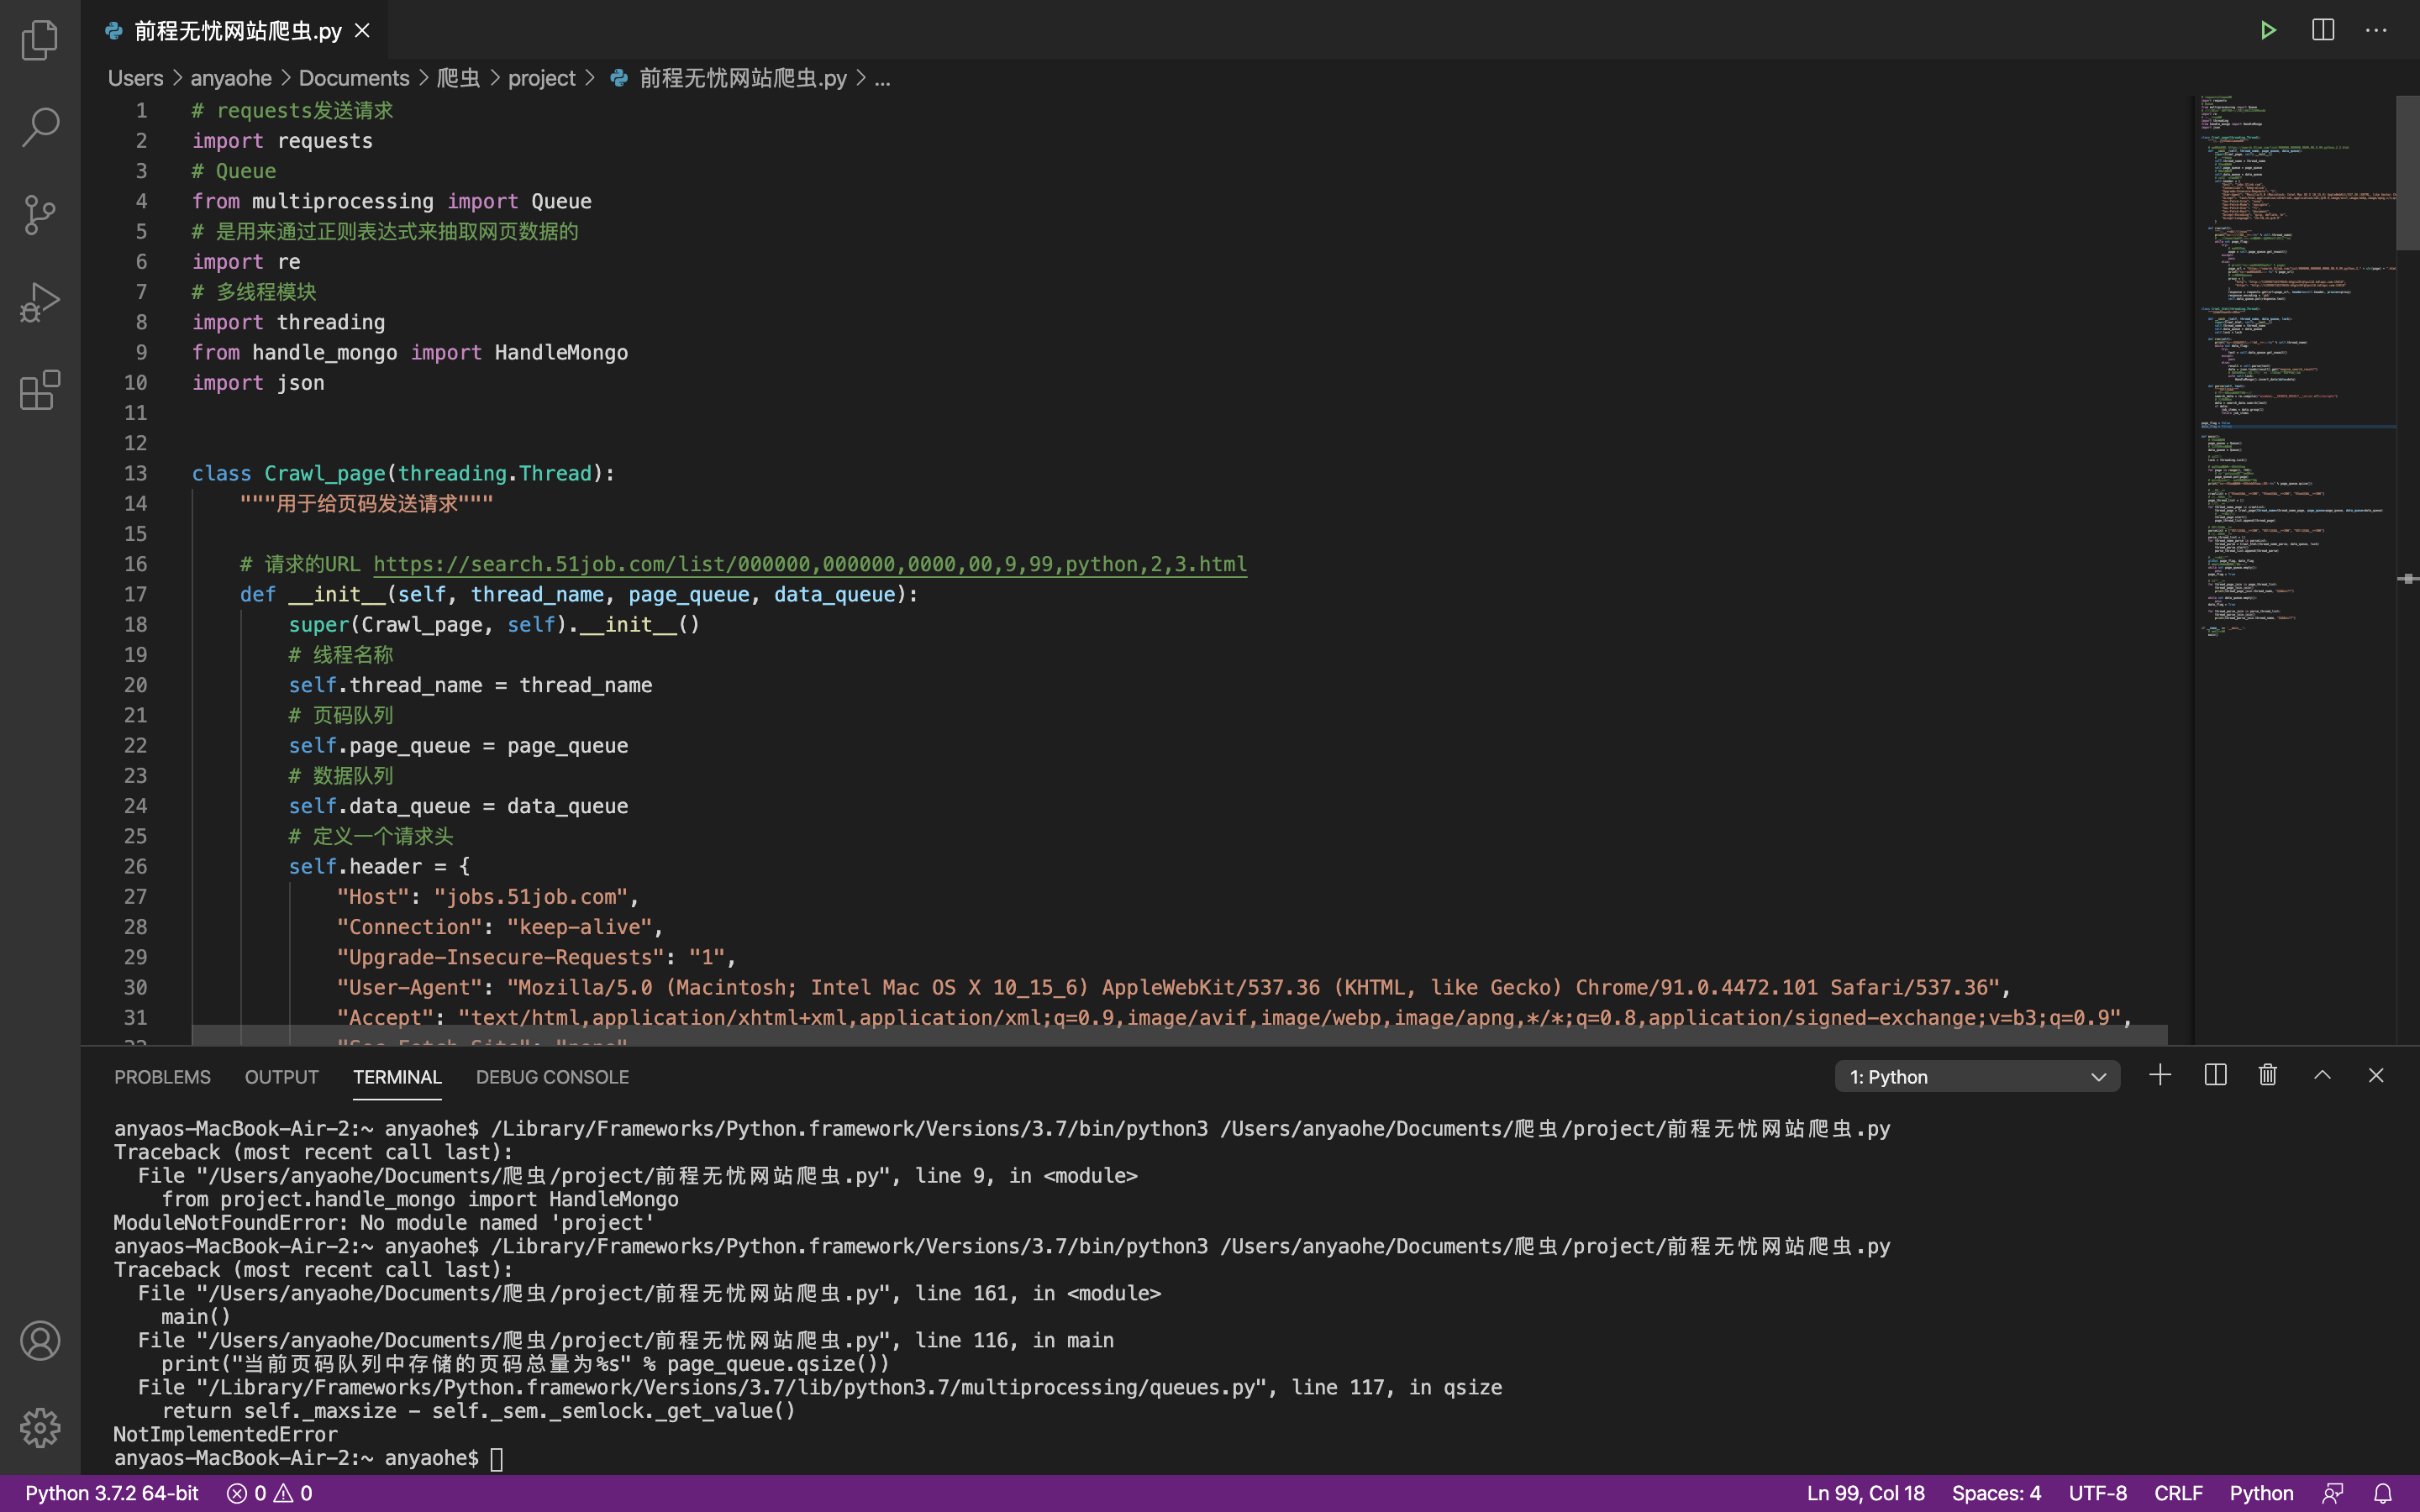
Task: Click the terminal prompt input line
Action: click(x=309, y=1458)
